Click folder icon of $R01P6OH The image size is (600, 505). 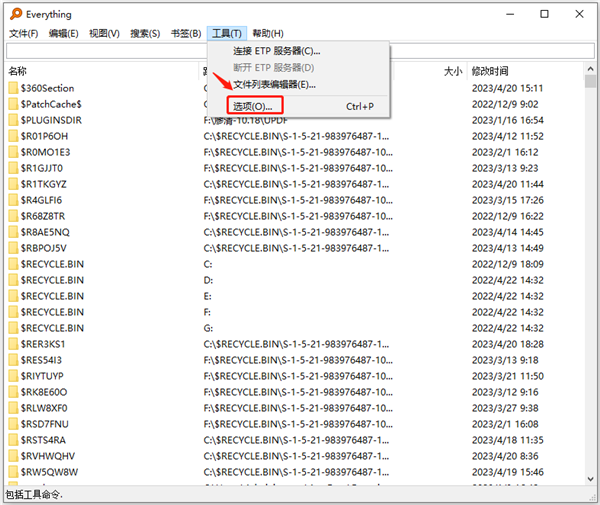(x=13, y=136)
